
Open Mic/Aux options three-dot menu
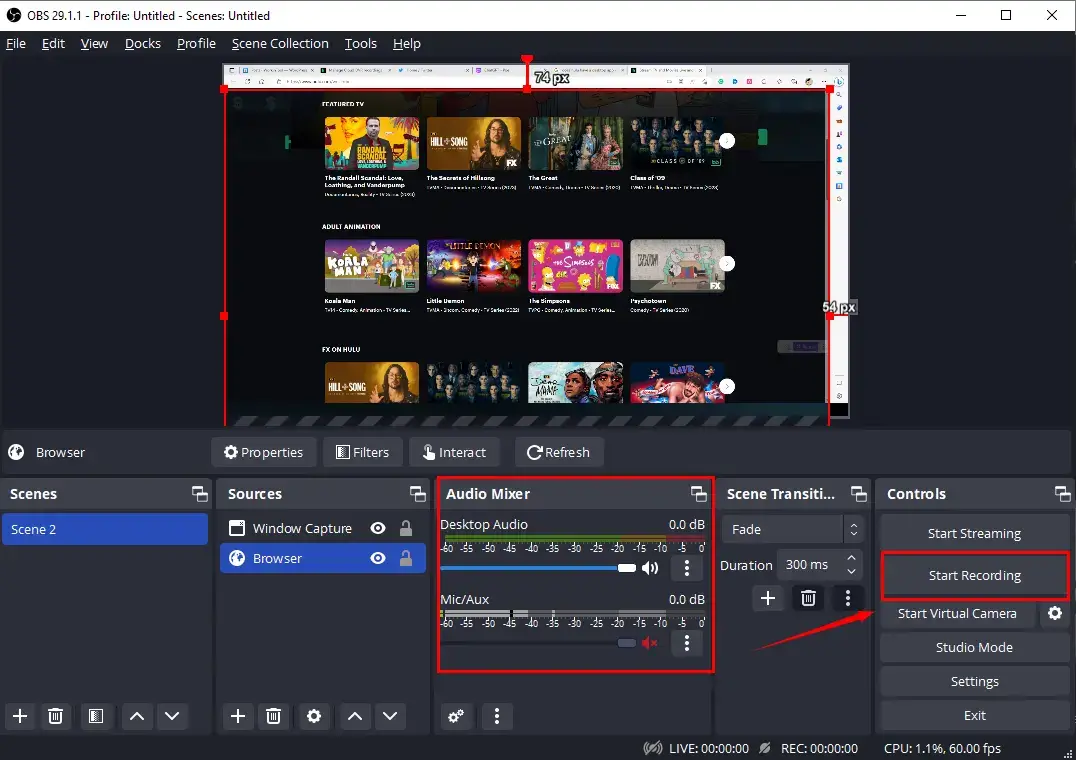tap(687, 643)
